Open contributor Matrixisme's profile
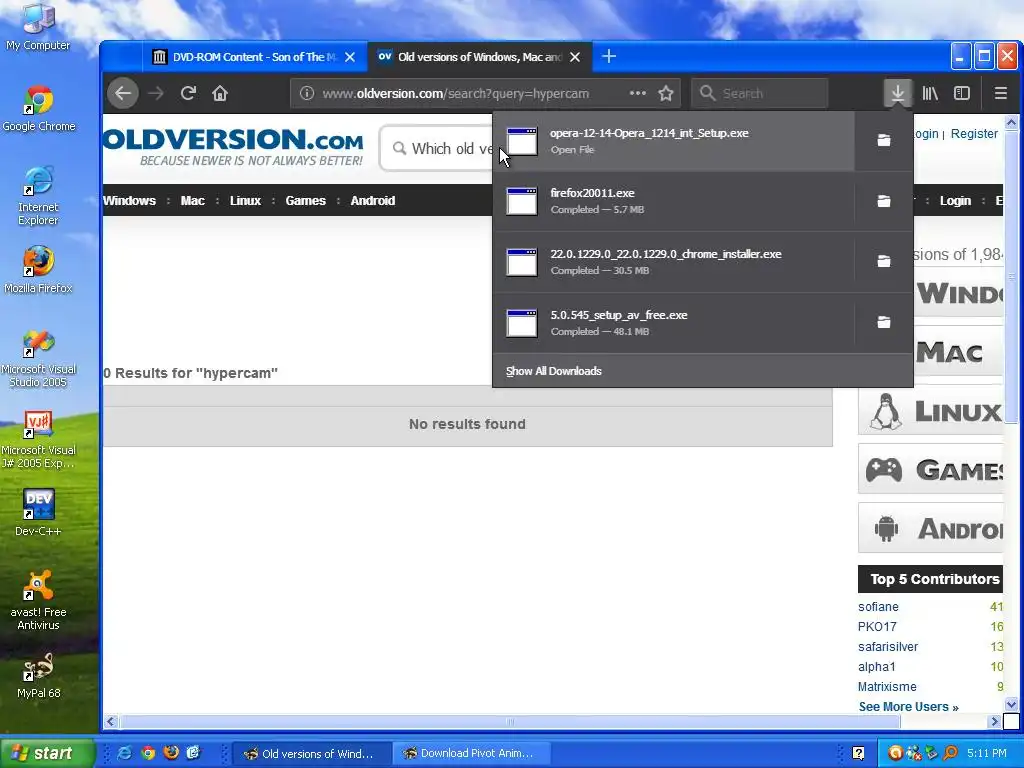Image resolution: width=1024 pixels, height=768 pixels. [x=887, y=687]
